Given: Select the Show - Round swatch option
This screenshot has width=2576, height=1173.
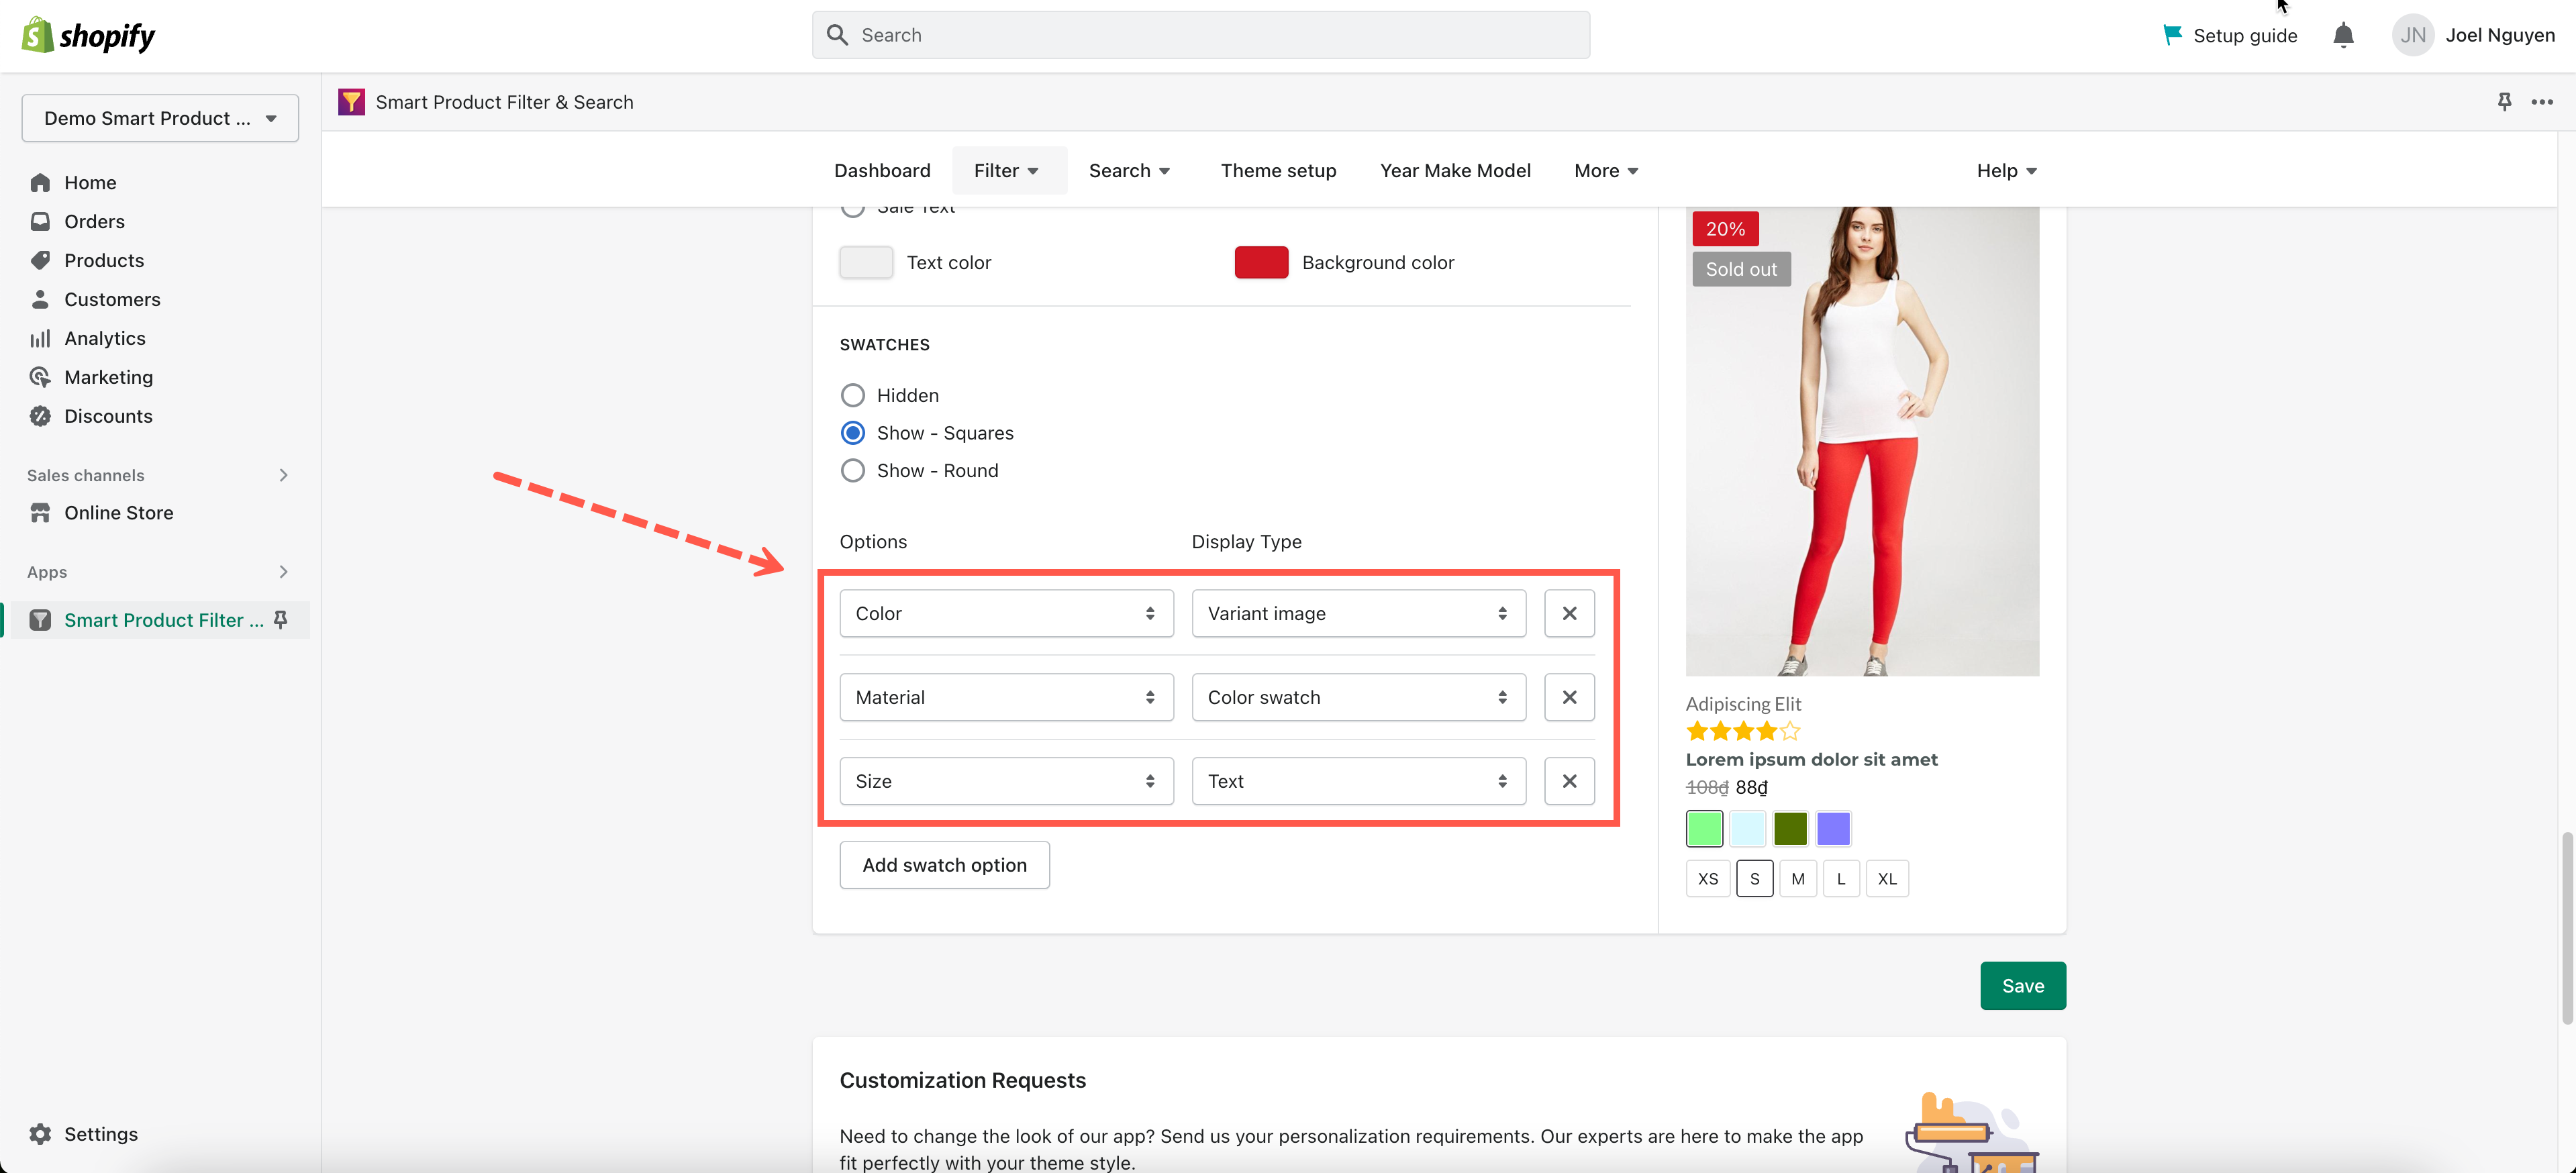Looking at the screenshot, I should (x=853, y=470).
